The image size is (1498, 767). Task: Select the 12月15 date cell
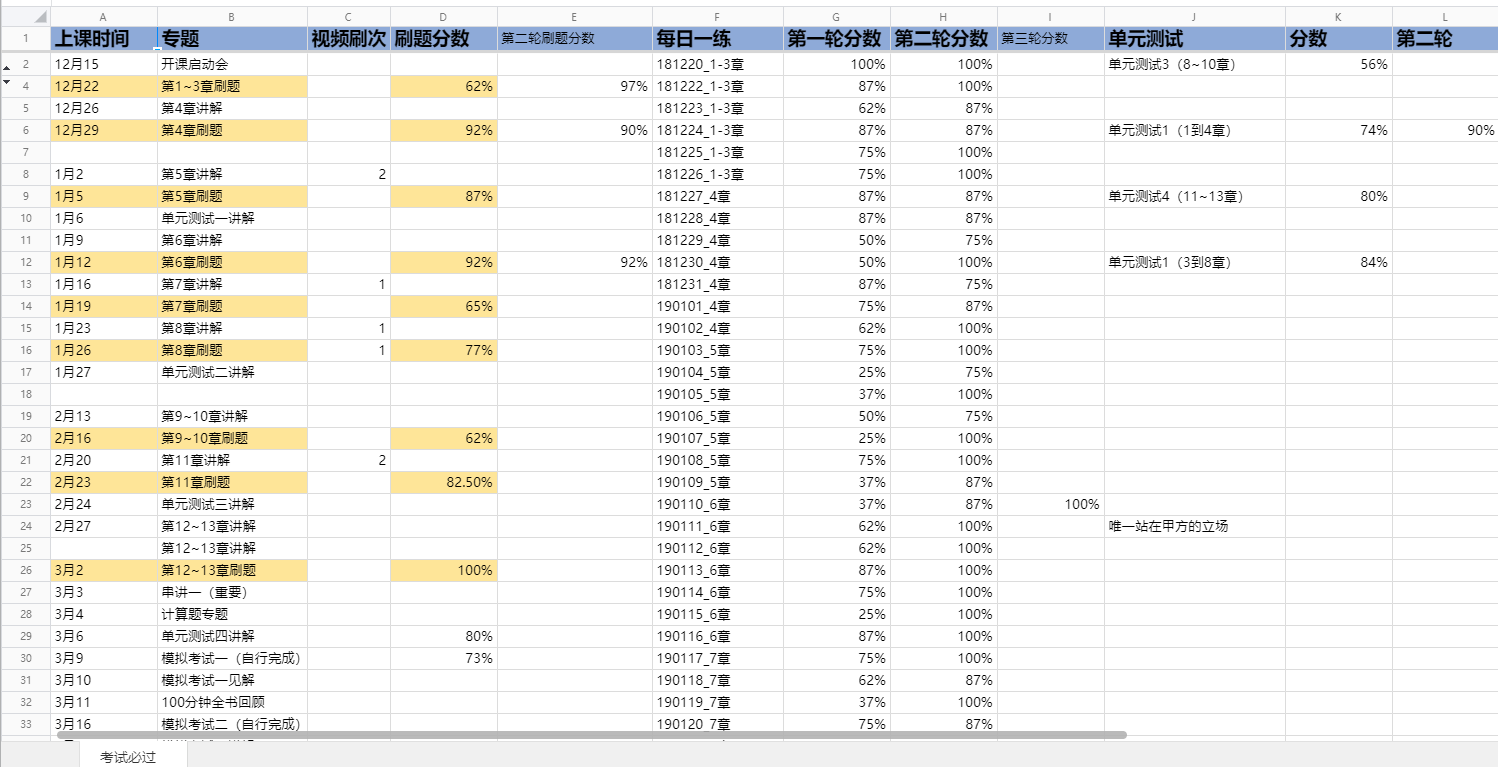click(x=104, y=64)
